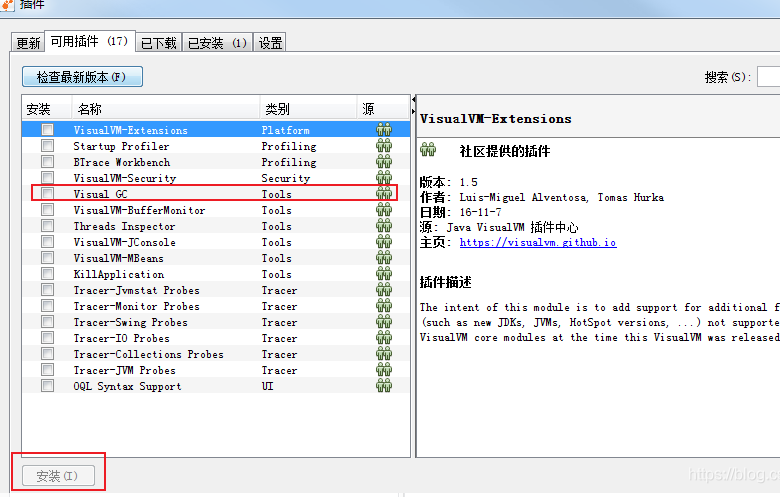Click the UI category cell
Image resolution: width=780 pixels, height=497 pixels.
point(267,386)
